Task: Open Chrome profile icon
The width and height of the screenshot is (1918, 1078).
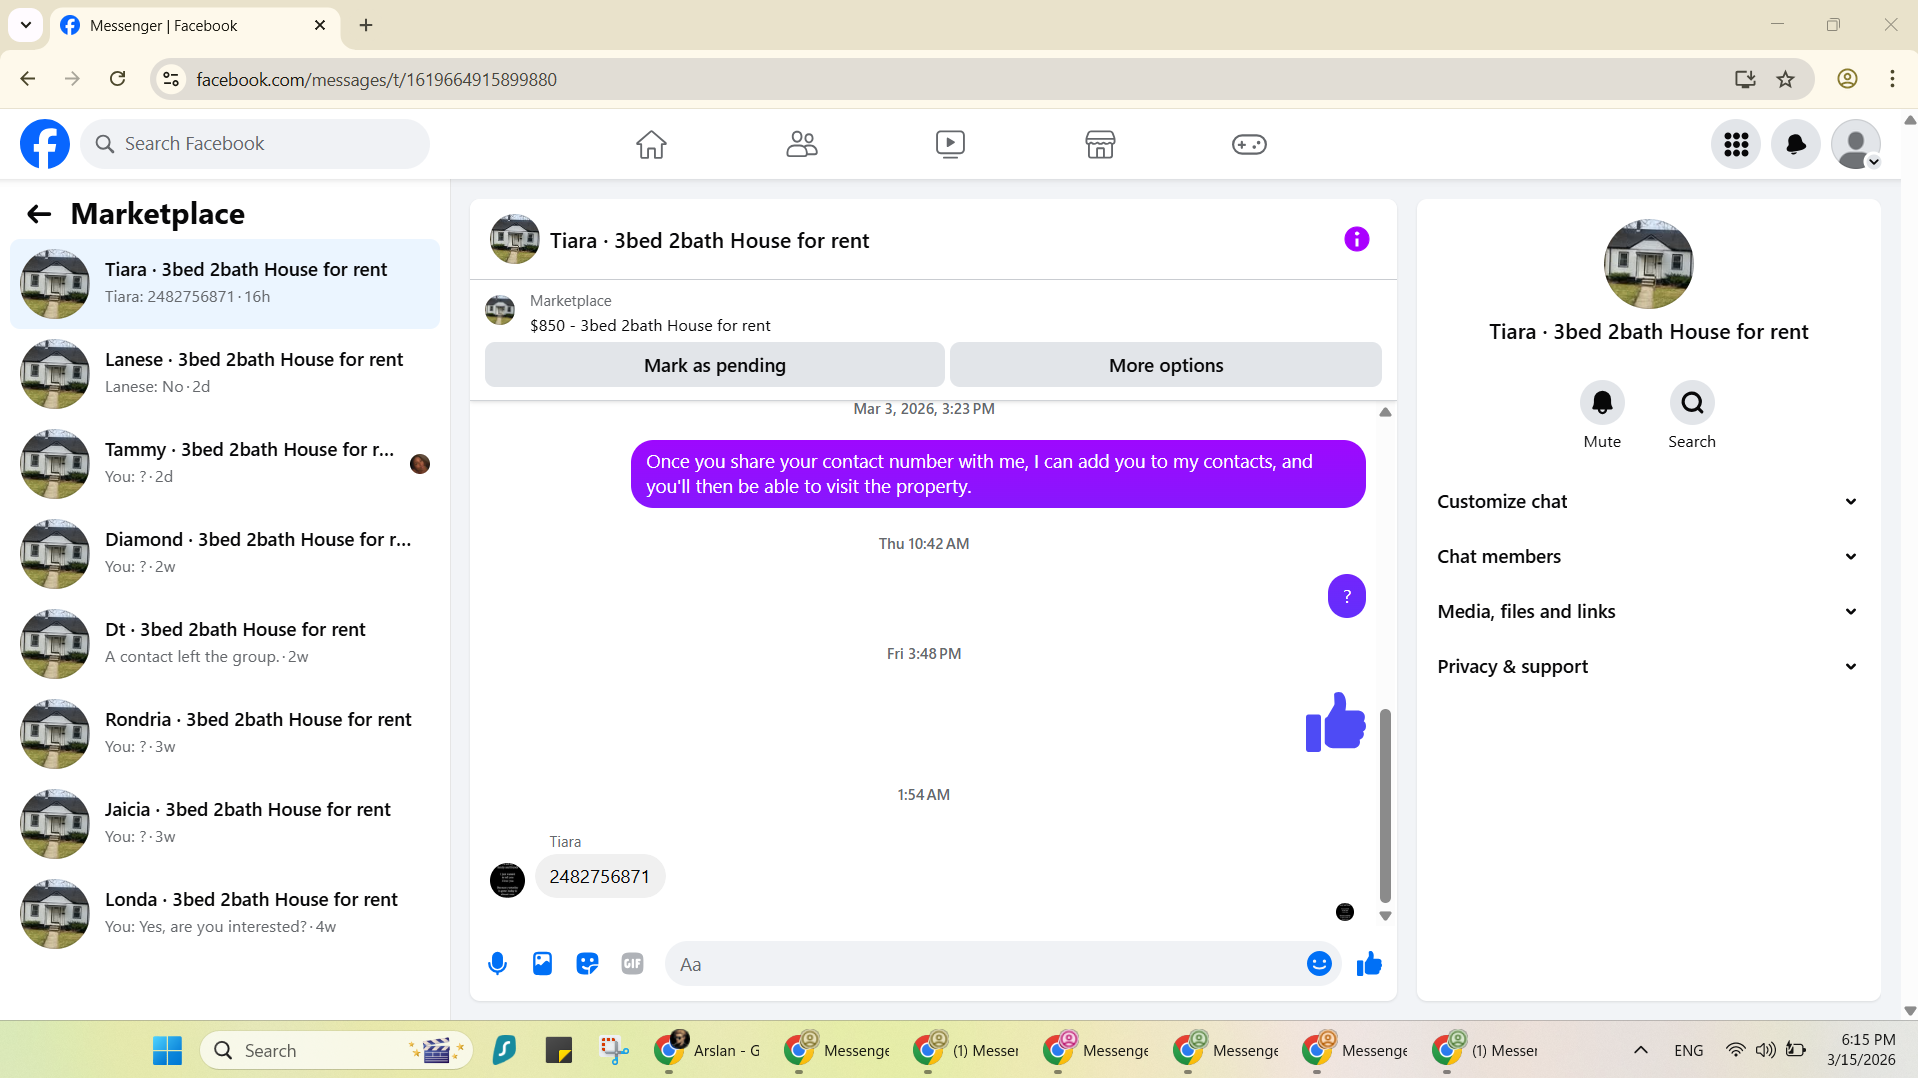Action: [x=1847, y=79]
